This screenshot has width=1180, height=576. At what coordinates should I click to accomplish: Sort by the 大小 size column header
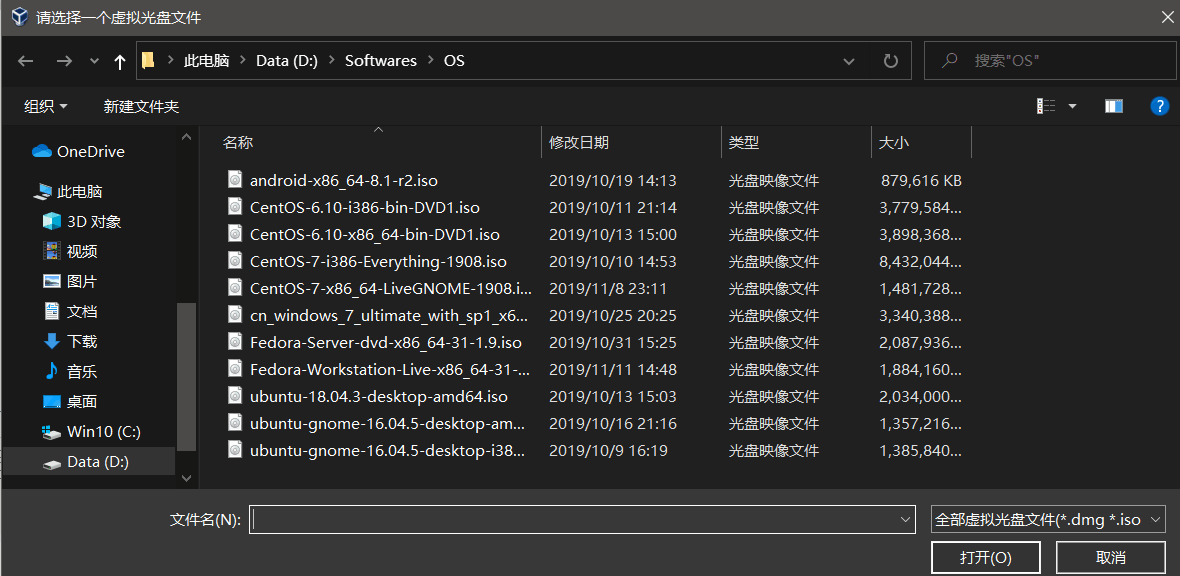(893, 143)
